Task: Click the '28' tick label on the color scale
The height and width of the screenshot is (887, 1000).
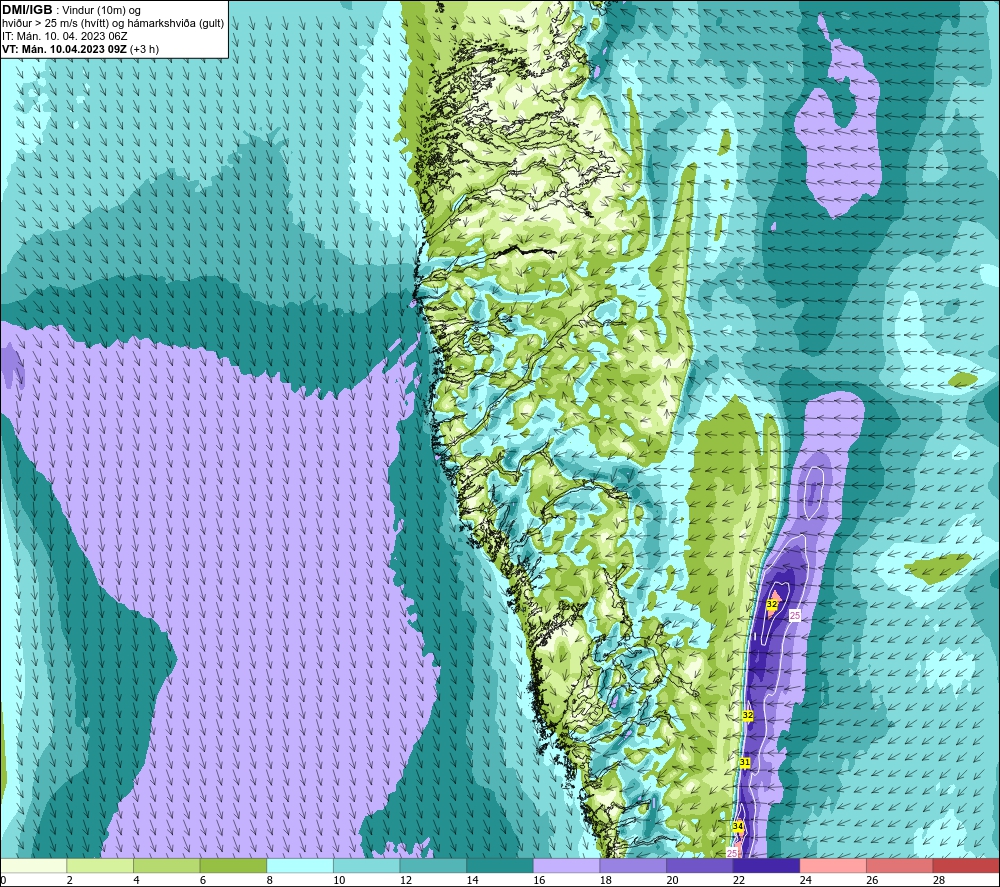Action: pos(939,880)
